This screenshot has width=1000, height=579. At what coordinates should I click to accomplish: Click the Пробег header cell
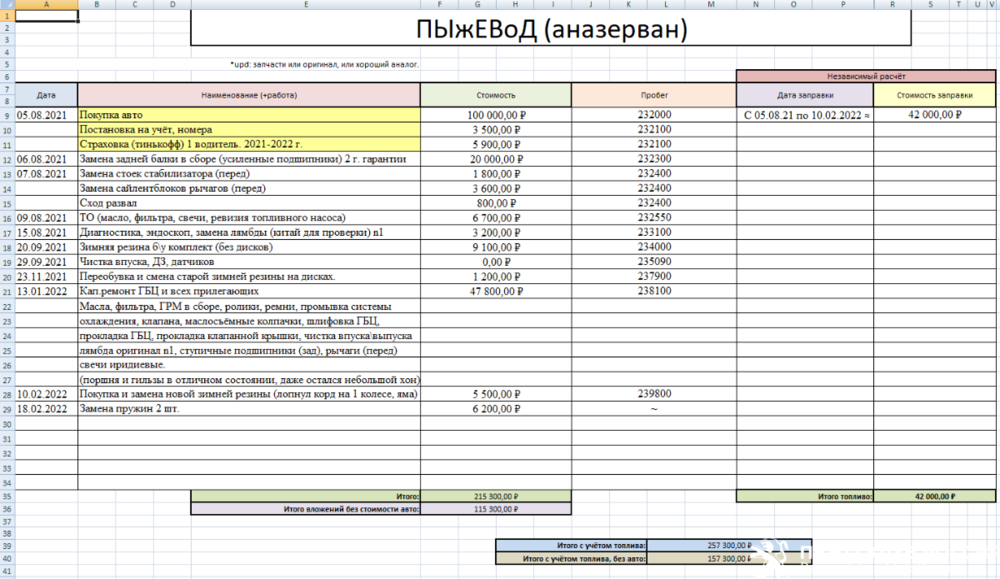pos(654,95)
